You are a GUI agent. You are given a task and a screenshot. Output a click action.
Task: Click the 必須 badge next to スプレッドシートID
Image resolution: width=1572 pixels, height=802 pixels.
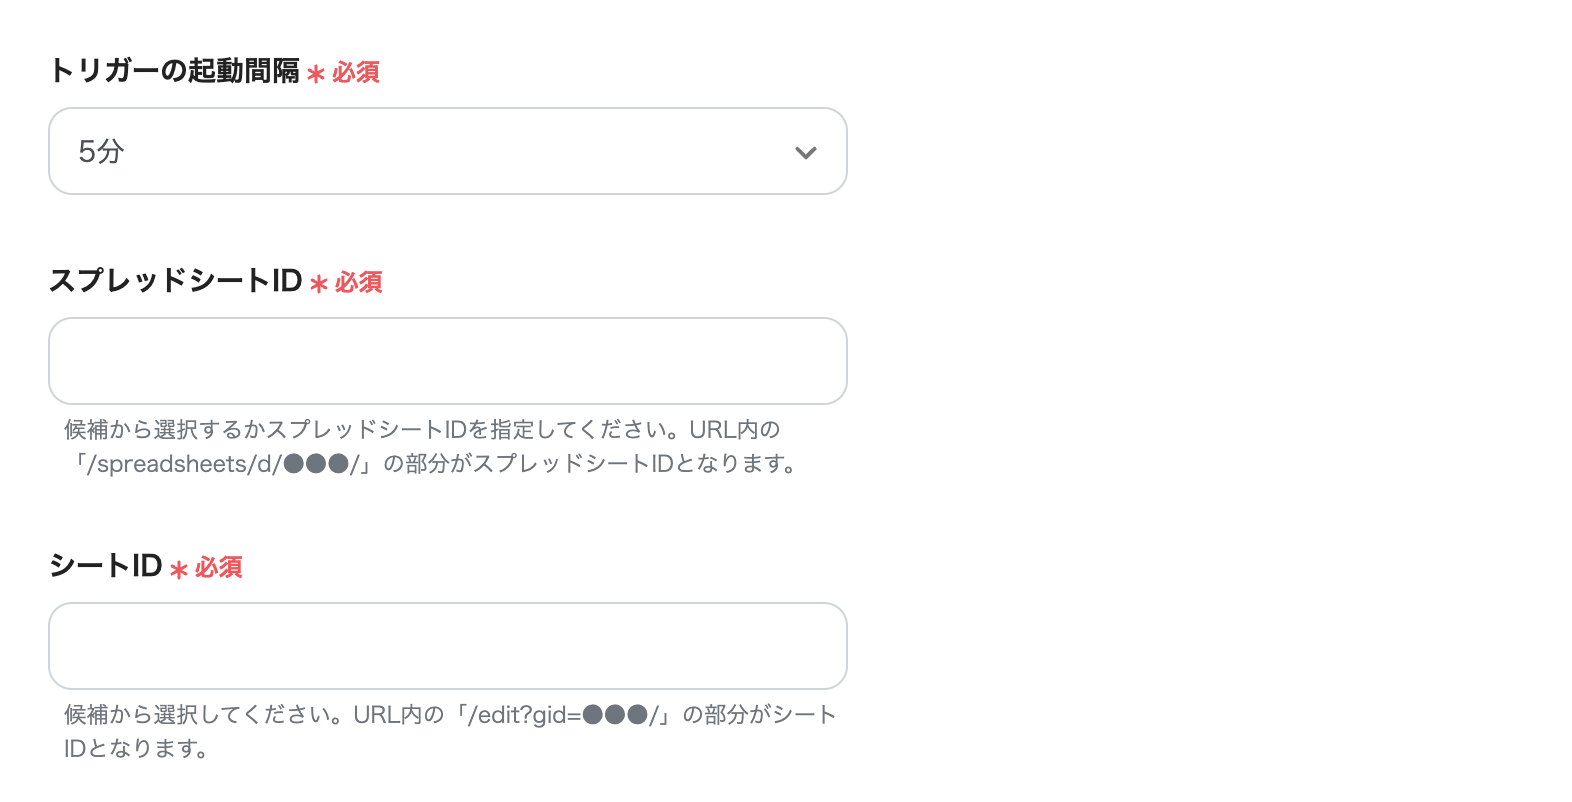coord(357,283)
